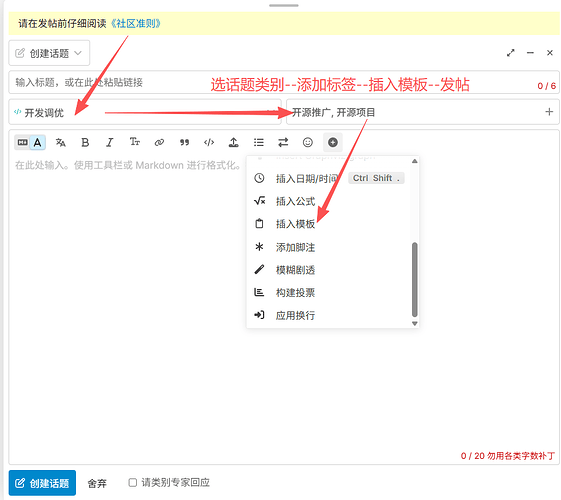Click the composer resize grippie handle
Screen dimensions: 561x500
(284, 5)
